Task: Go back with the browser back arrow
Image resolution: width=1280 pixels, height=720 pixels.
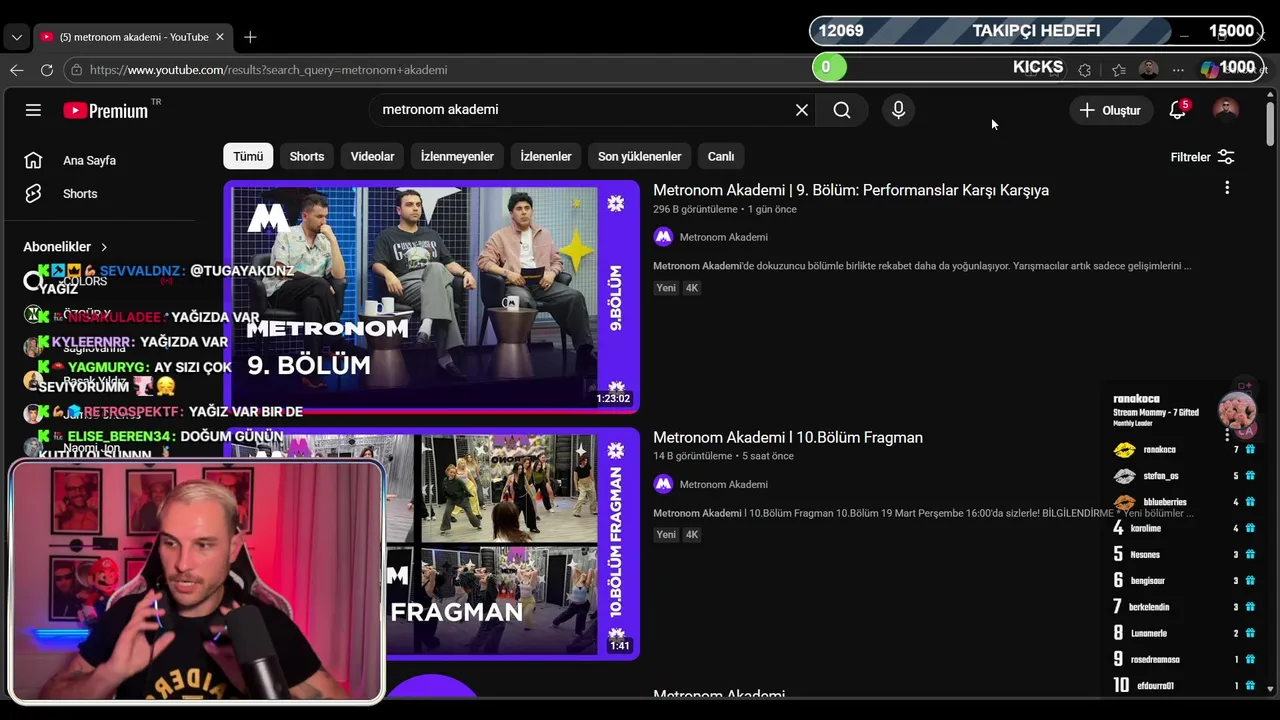Action: [17, 70]
